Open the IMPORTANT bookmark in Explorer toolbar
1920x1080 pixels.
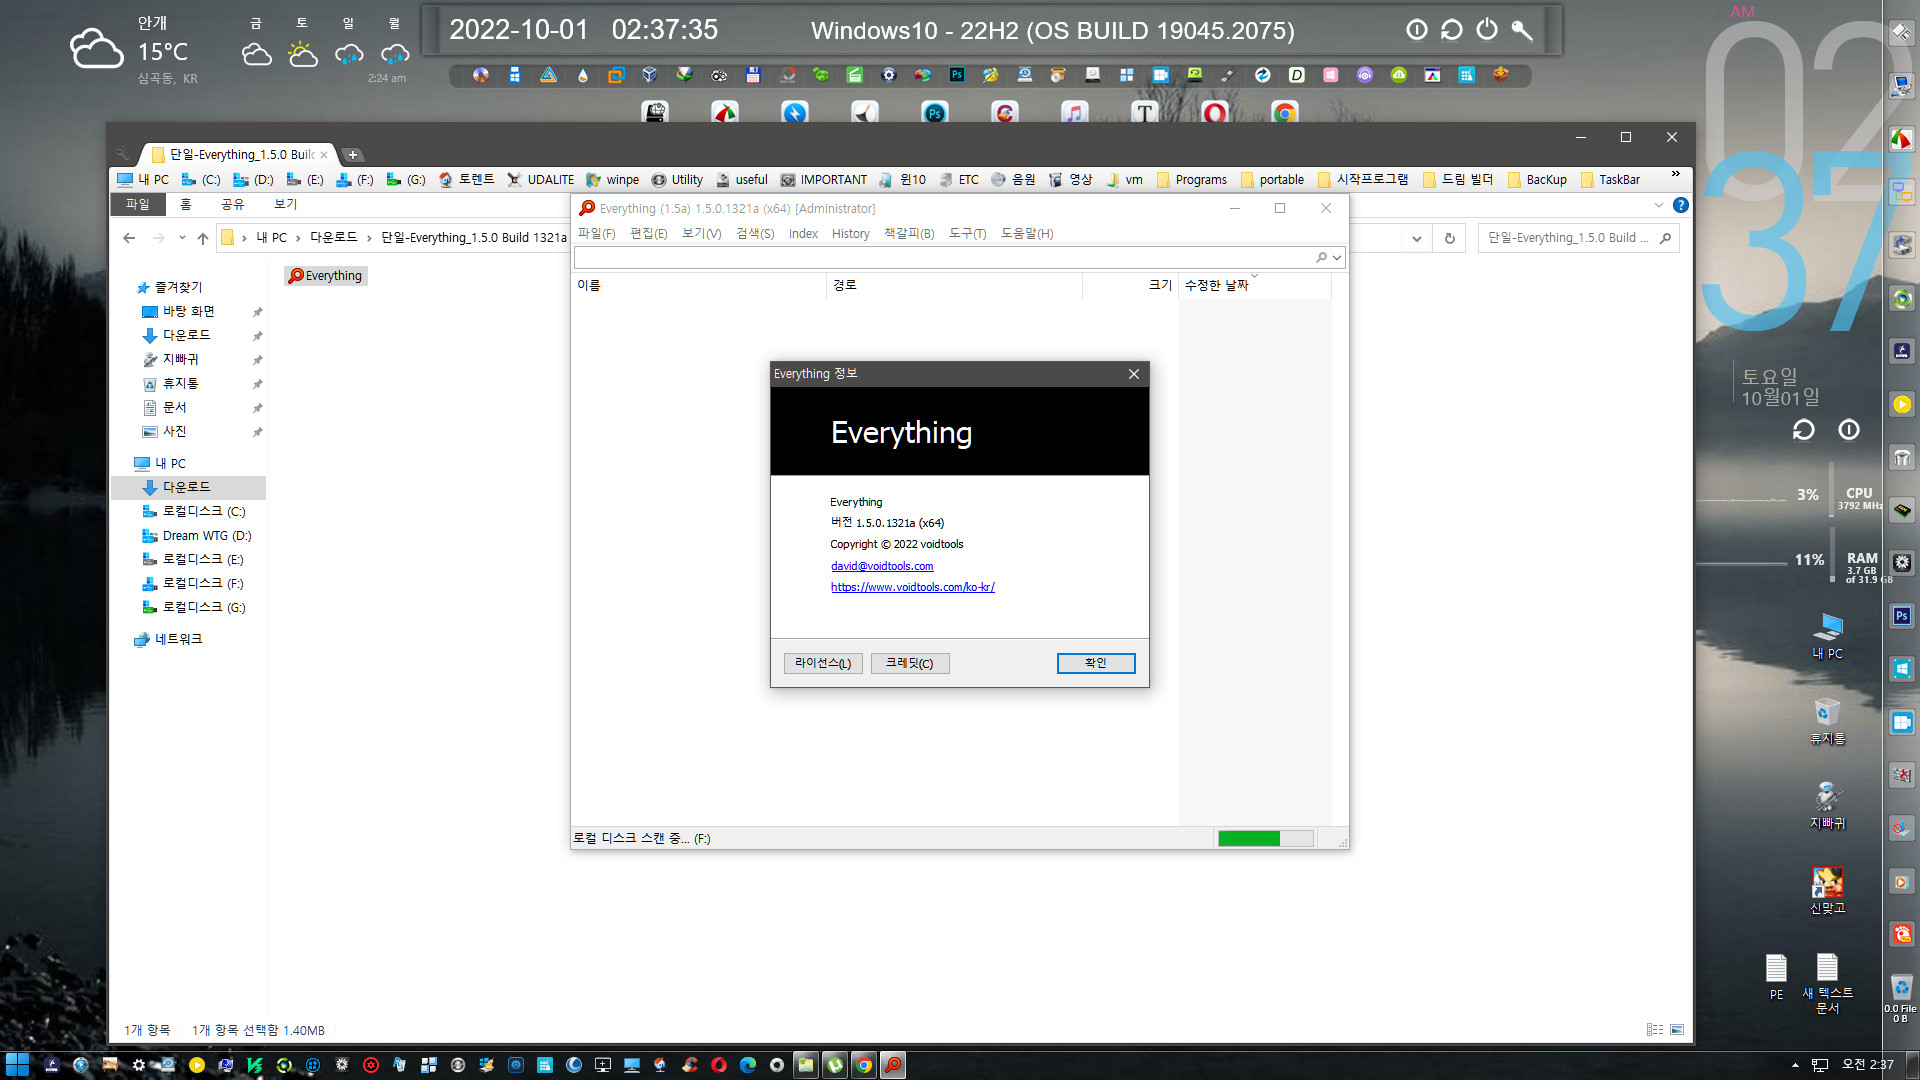point(824,180)
